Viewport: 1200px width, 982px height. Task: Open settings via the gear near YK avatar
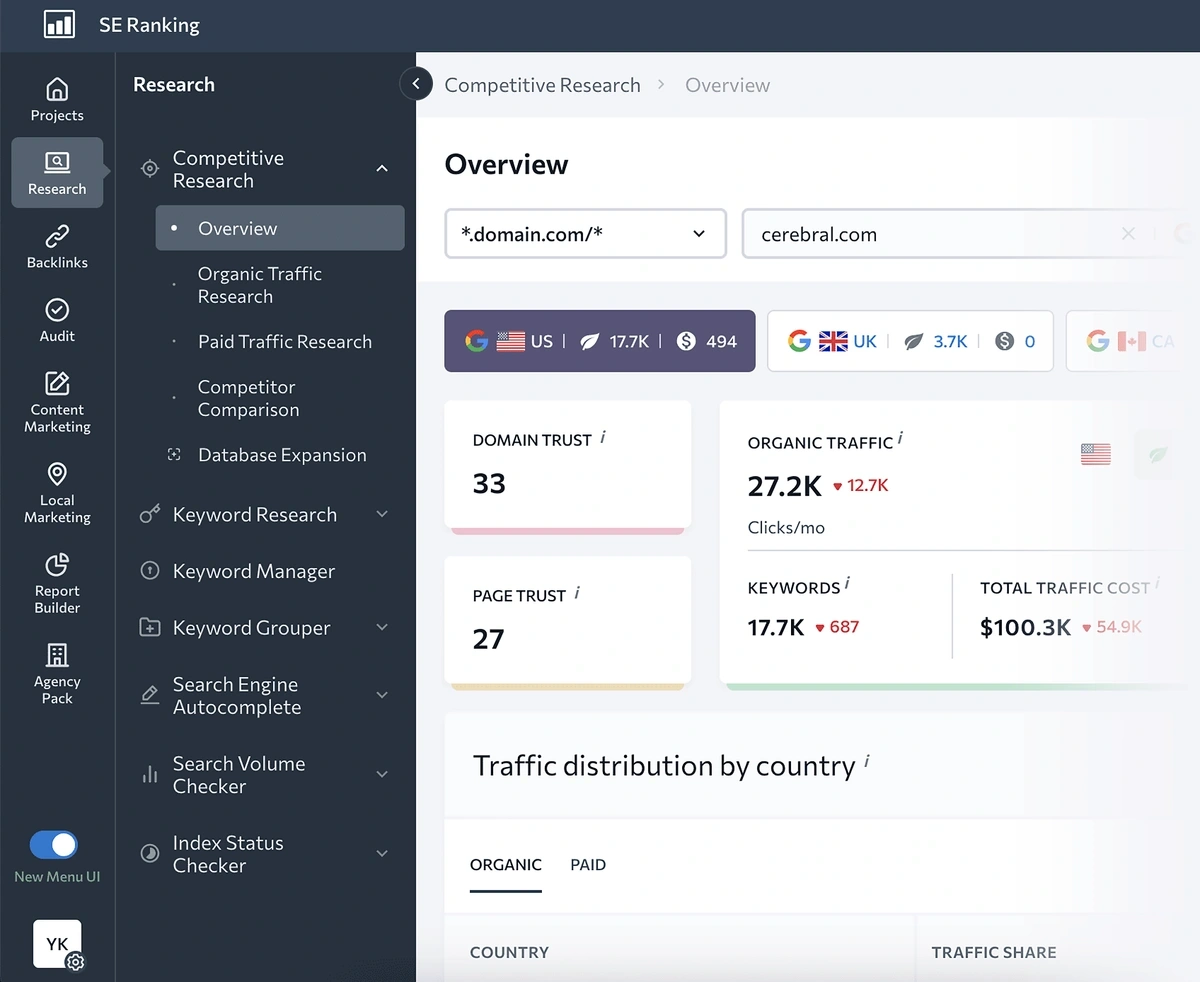pyautogui.click(x=75, y=960)
